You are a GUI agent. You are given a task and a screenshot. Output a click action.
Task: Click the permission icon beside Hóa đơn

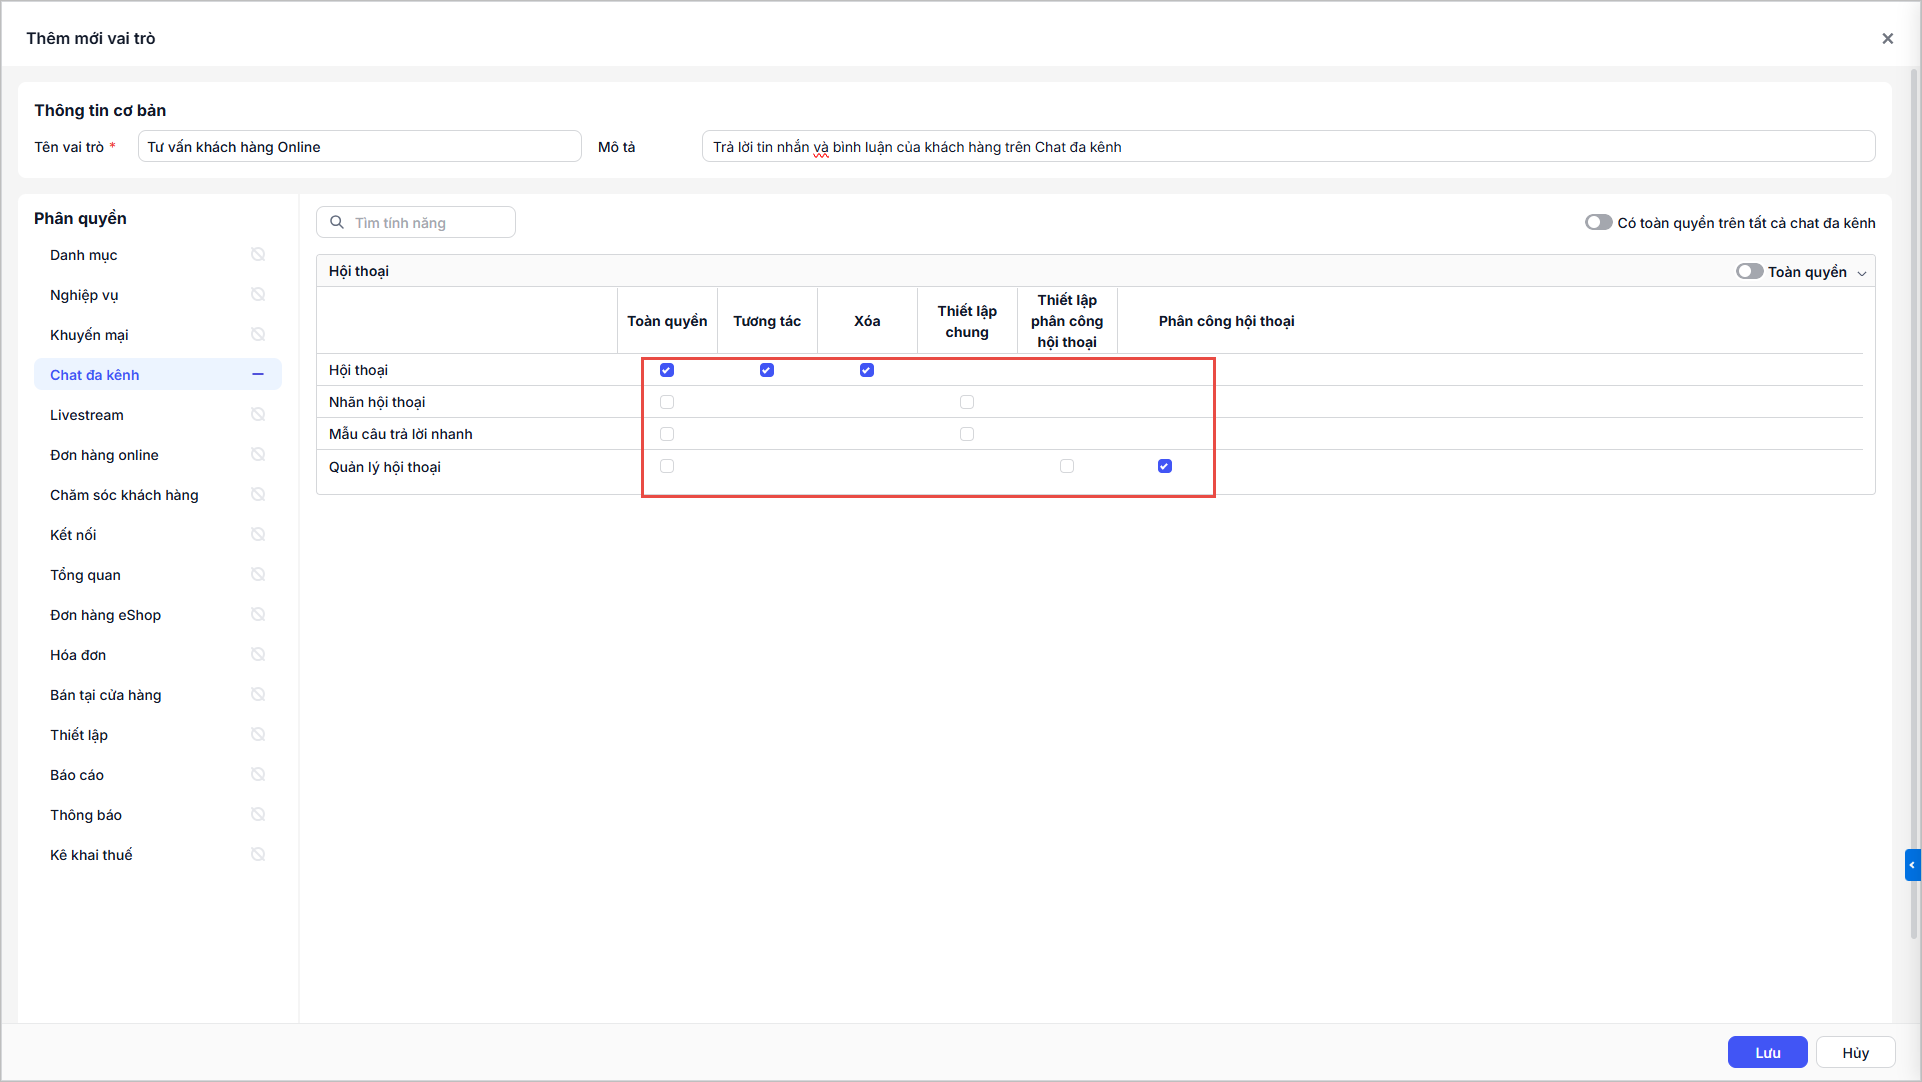point(258,655)
